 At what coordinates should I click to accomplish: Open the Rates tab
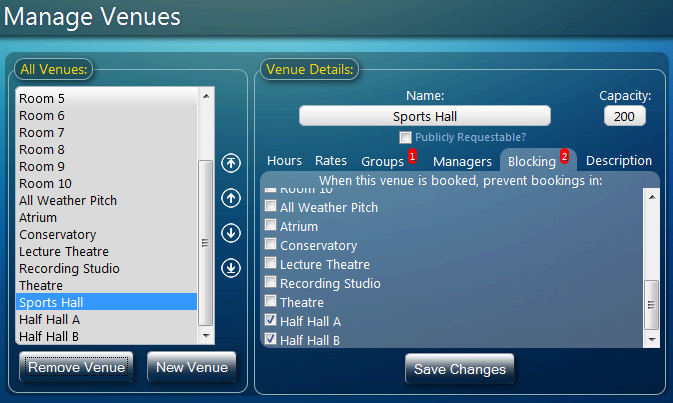click(x=330, y=161)
